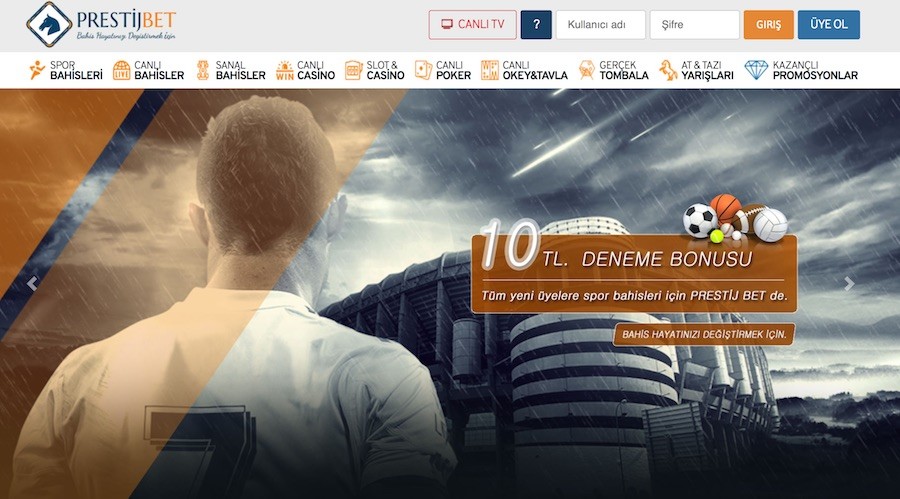Click the Gerçek Tombala icon
Viewport: 900px width, 499px height.
586,70
